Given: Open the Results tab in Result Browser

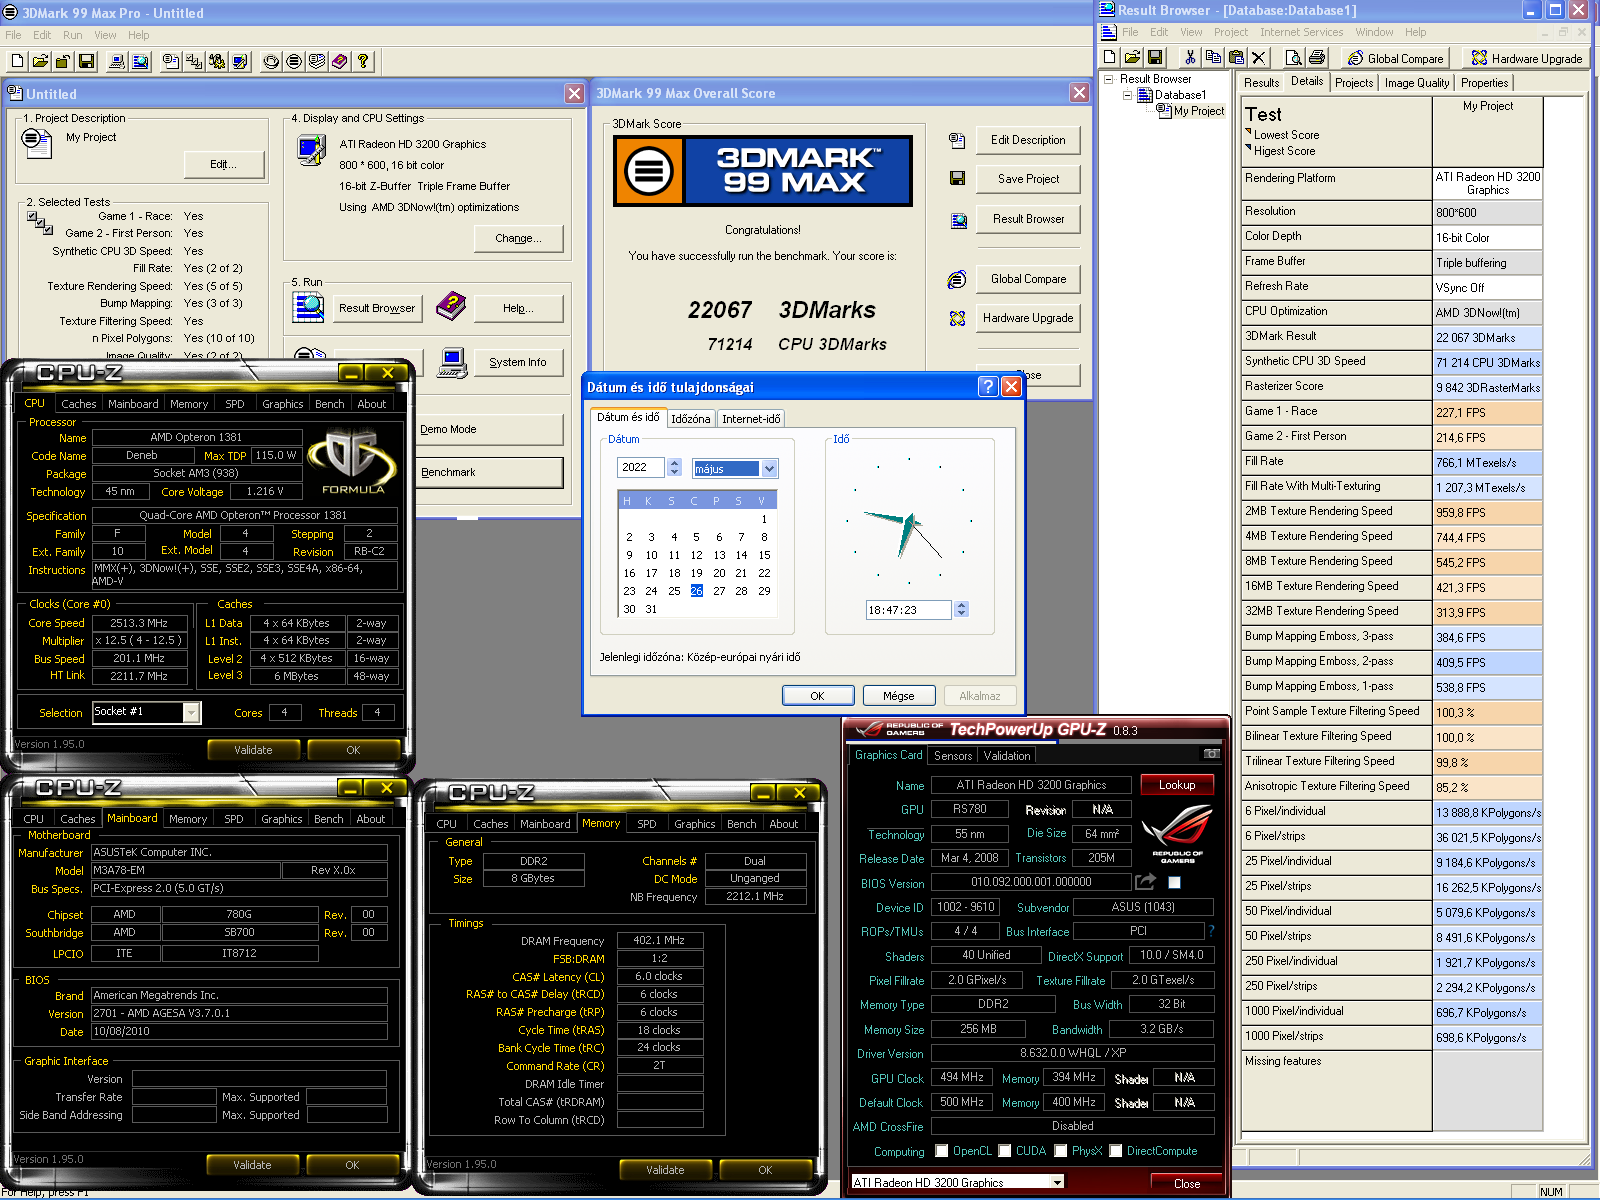Looking at the screenshot, I should (x=1261, y=83).
